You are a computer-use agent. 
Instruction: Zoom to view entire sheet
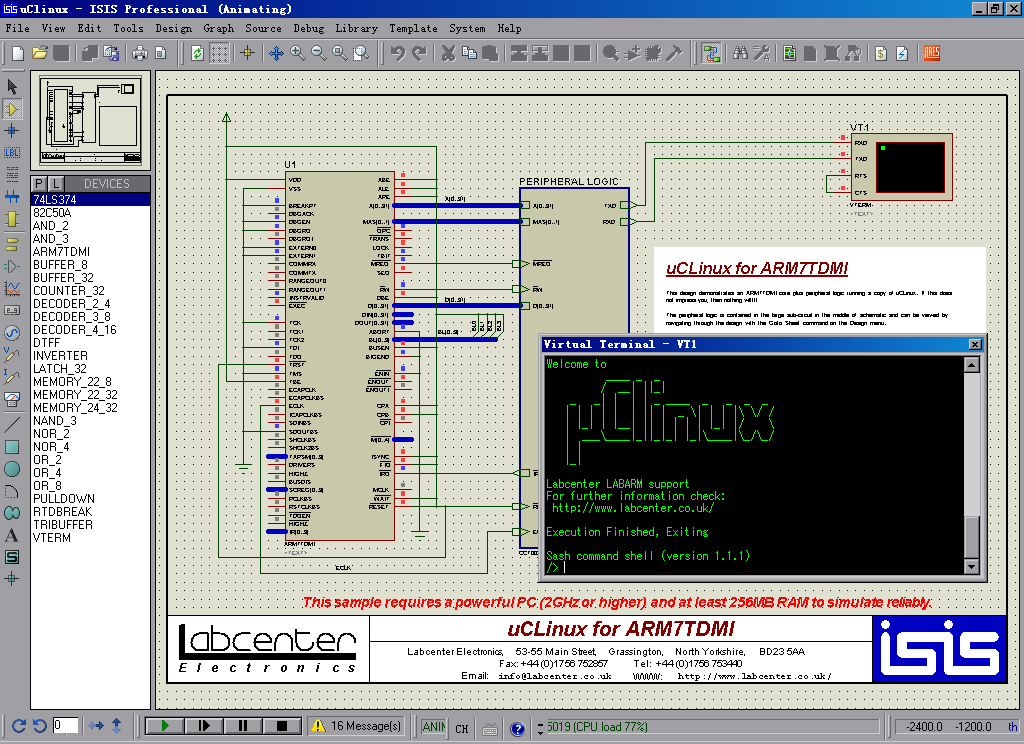pyautogui.click(x=340, y=54)
